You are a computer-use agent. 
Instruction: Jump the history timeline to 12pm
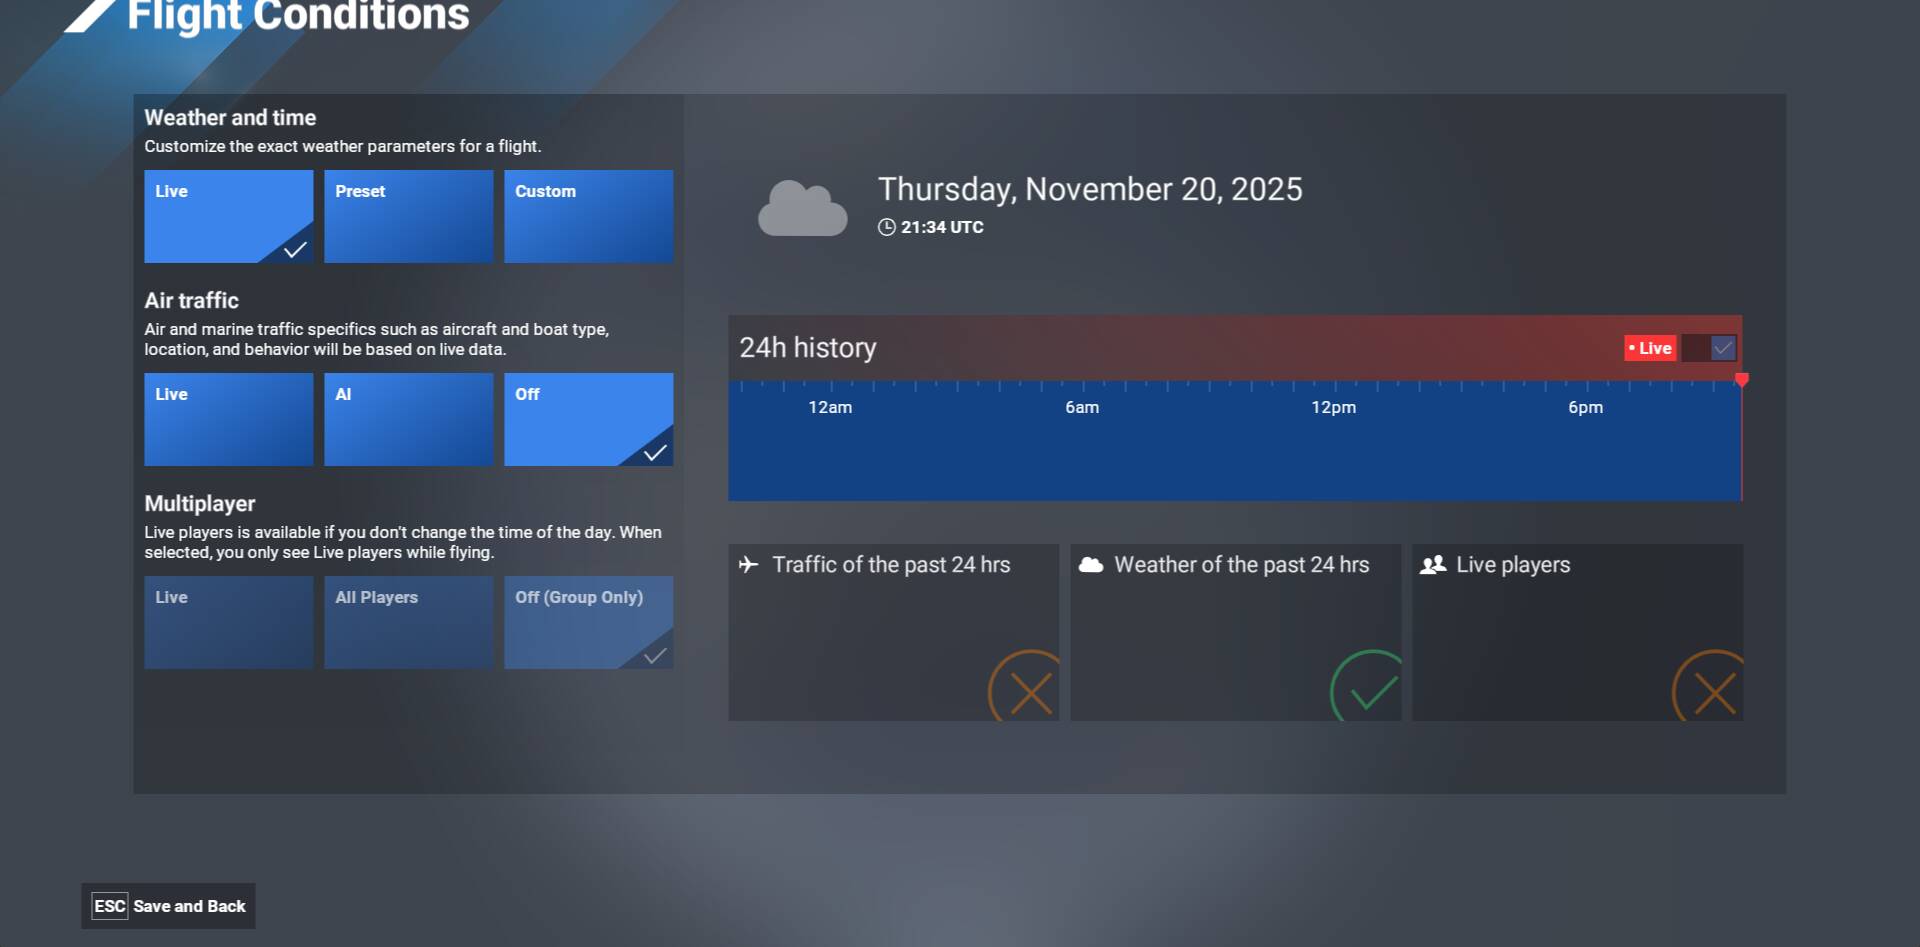(1334, 407)
